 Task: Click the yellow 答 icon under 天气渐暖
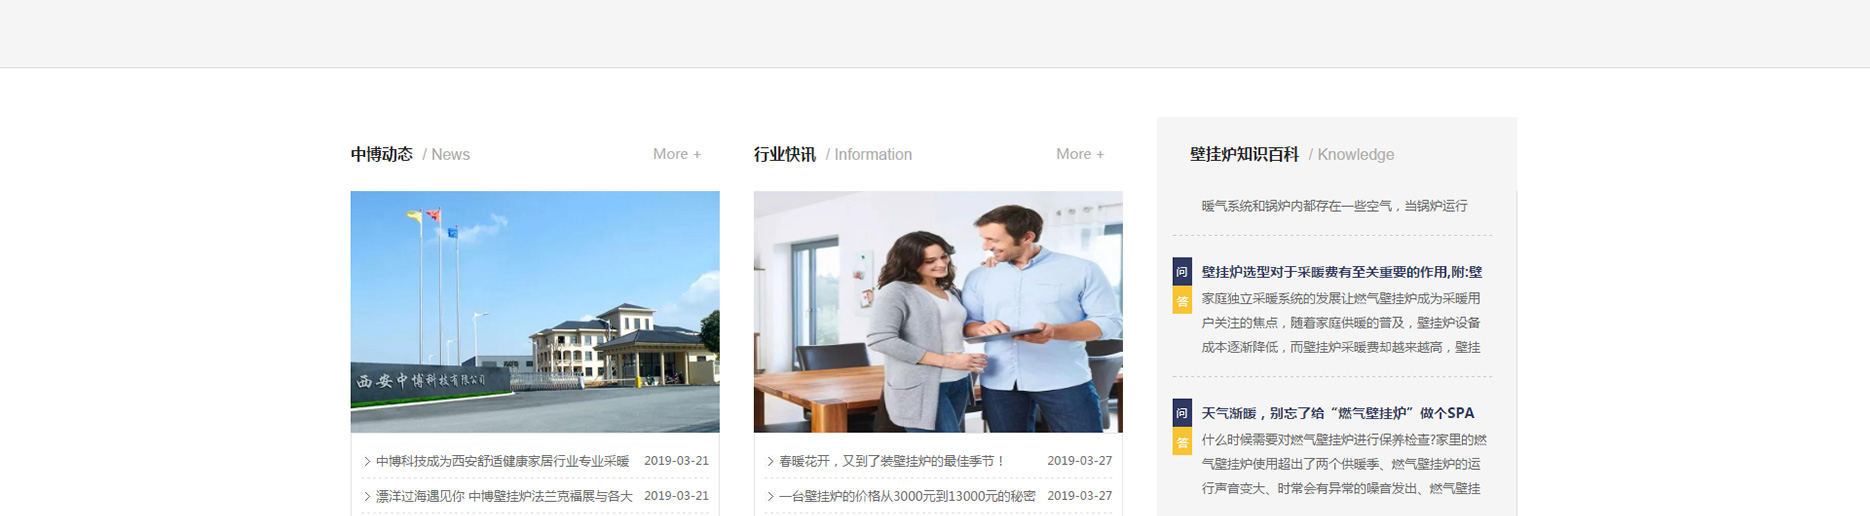coord(1181,441)
